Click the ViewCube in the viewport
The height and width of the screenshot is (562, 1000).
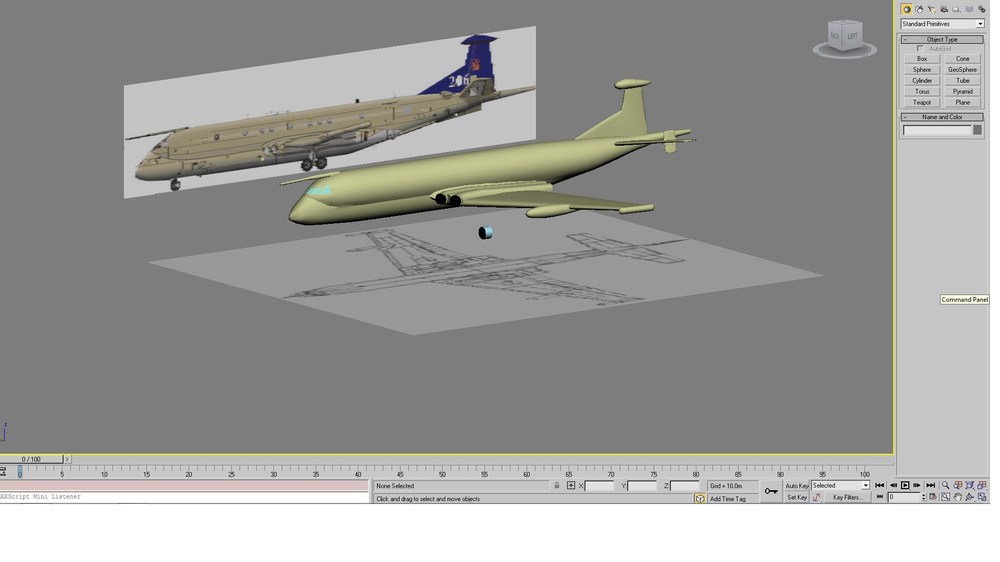tap(845, 37)
